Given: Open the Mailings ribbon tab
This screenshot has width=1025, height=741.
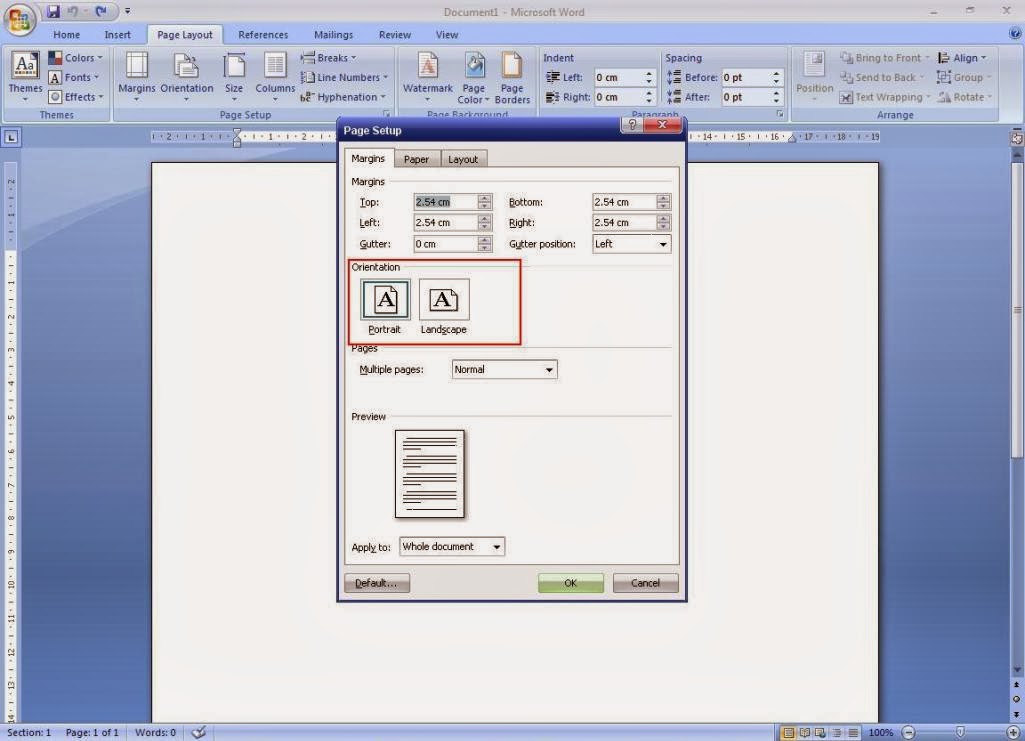Looking at the screenshot, I should click(333, 35).
